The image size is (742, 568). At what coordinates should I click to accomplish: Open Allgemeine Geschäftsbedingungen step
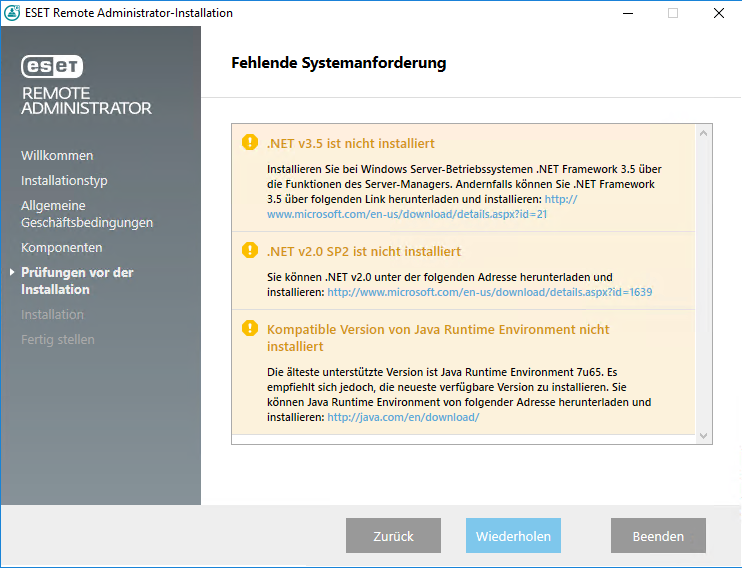coord(87,214)
